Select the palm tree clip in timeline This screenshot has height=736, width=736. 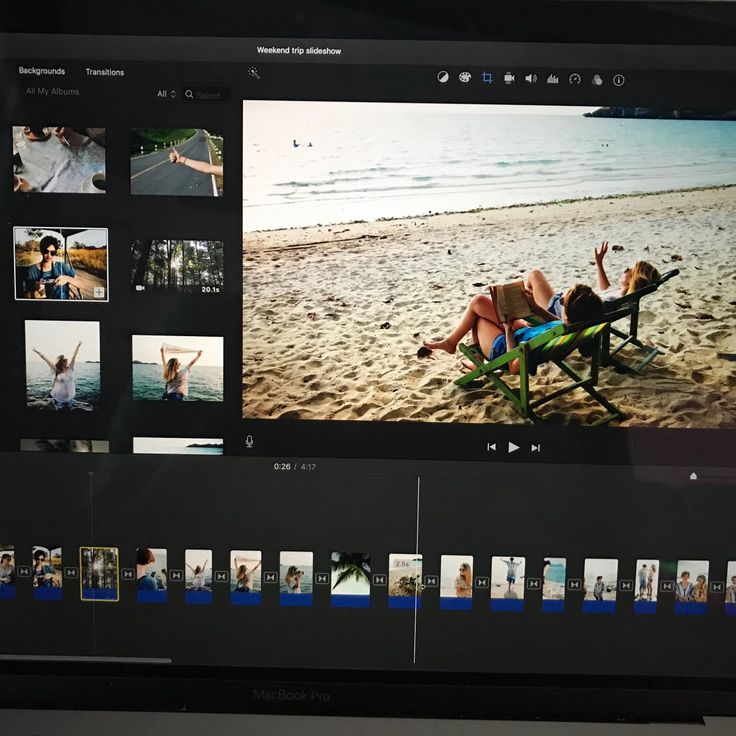pyautogui.click(x=351, y=580)
